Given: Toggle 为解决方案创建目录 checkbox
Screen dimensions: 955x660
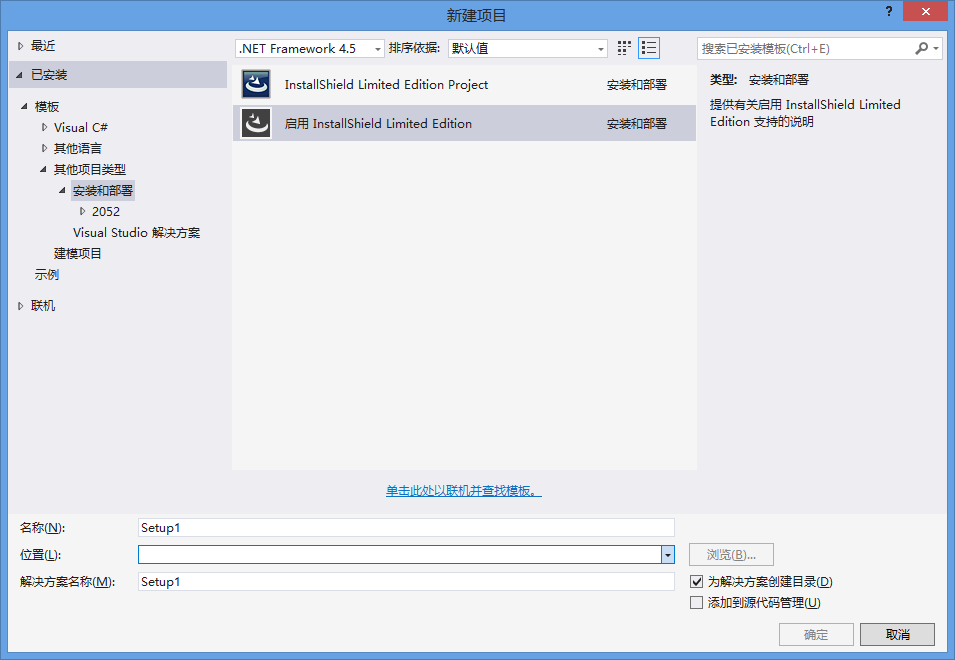Looking at the screenshot, I should tap(697, 581).
